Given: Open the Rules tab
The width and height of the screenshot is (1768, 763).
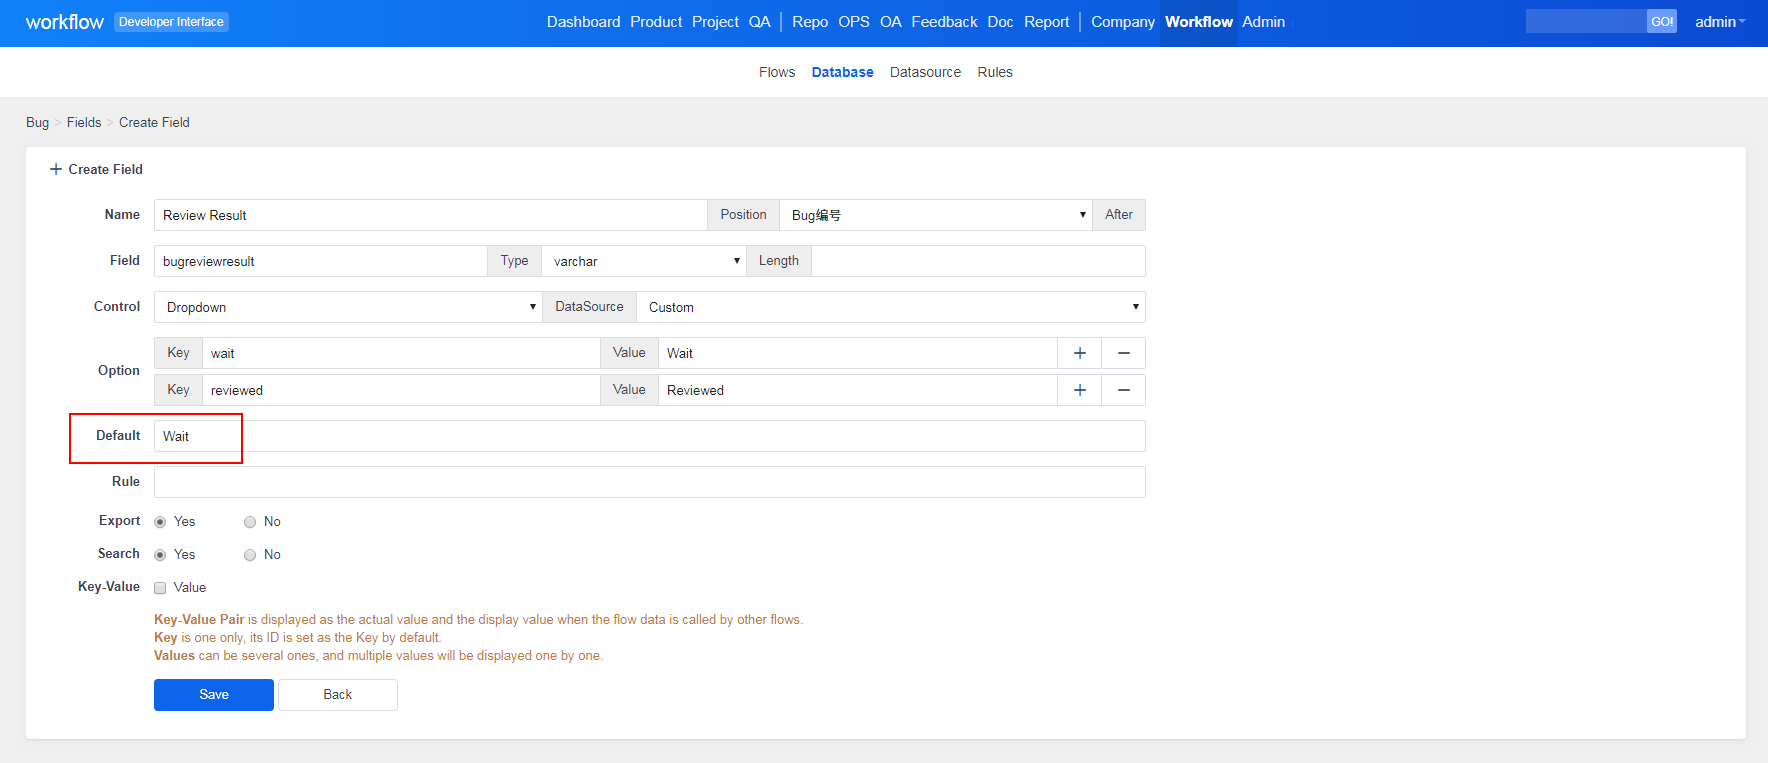Looking at the screenshot, I should click(994, 72).
